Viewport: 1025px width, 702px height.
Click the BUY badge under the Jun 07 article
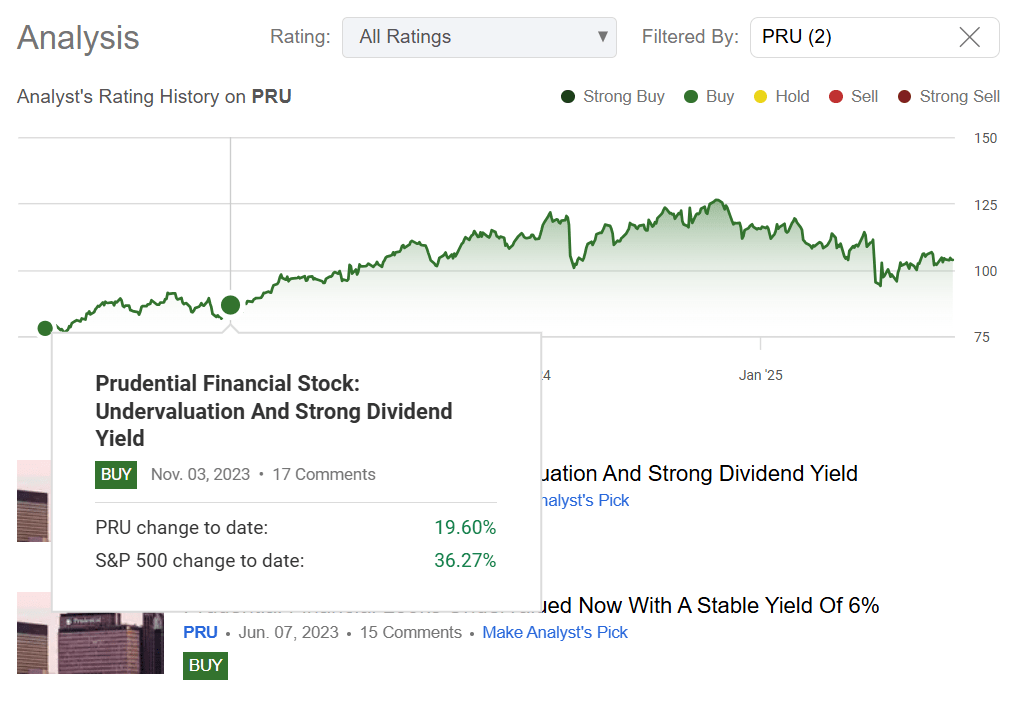pos(204,665)
